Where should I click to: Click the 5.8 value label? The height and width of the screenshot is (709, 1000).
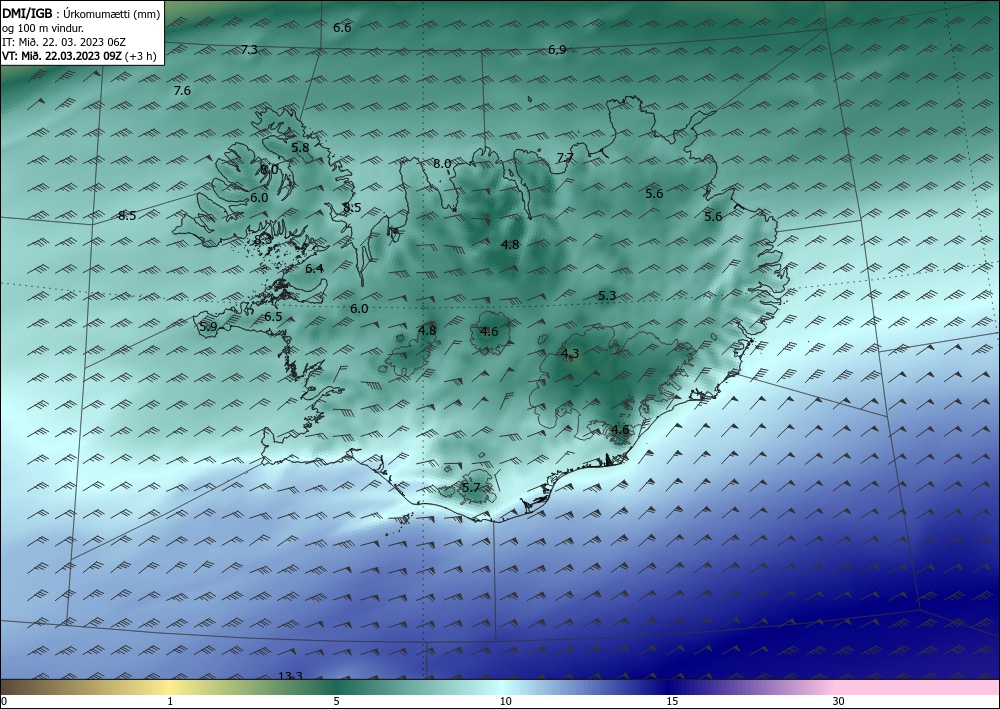(300, 147)
